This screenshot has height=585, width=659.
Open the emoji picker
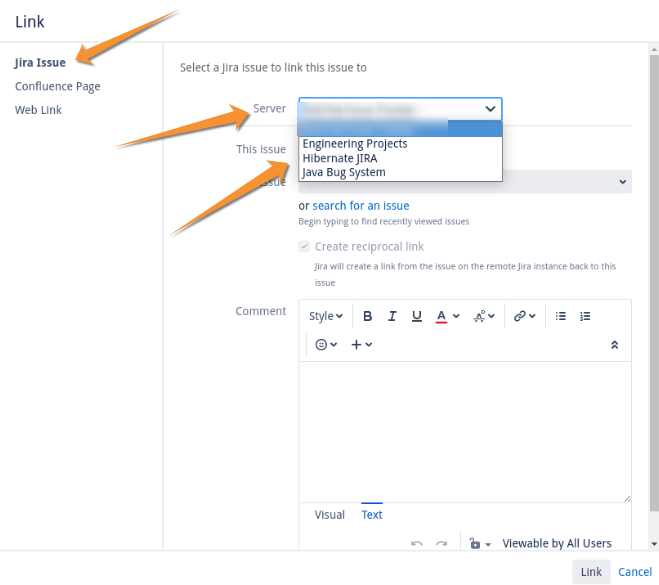[x=326, y=345]
